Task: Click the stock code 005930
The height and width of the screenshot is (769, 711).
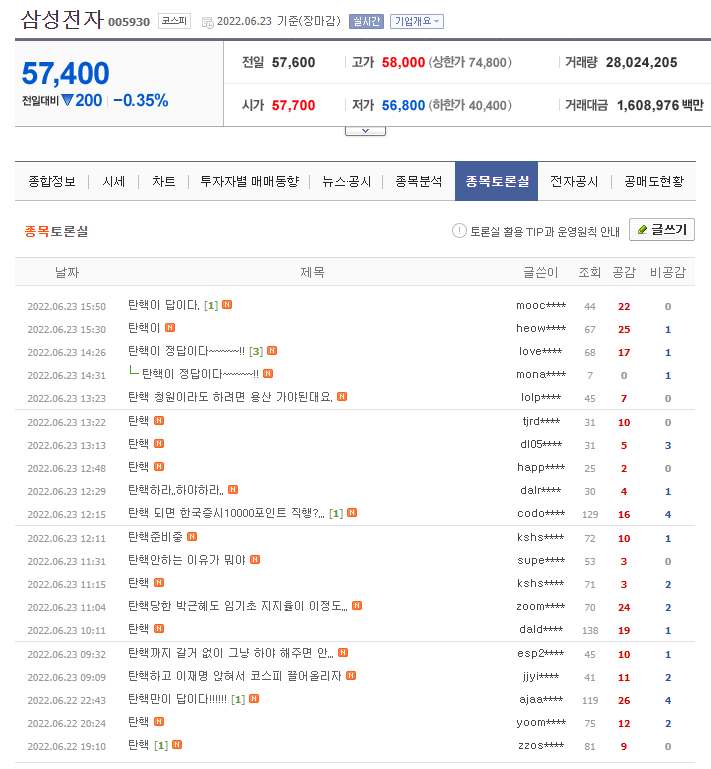Action: click(x=129, y=22)
